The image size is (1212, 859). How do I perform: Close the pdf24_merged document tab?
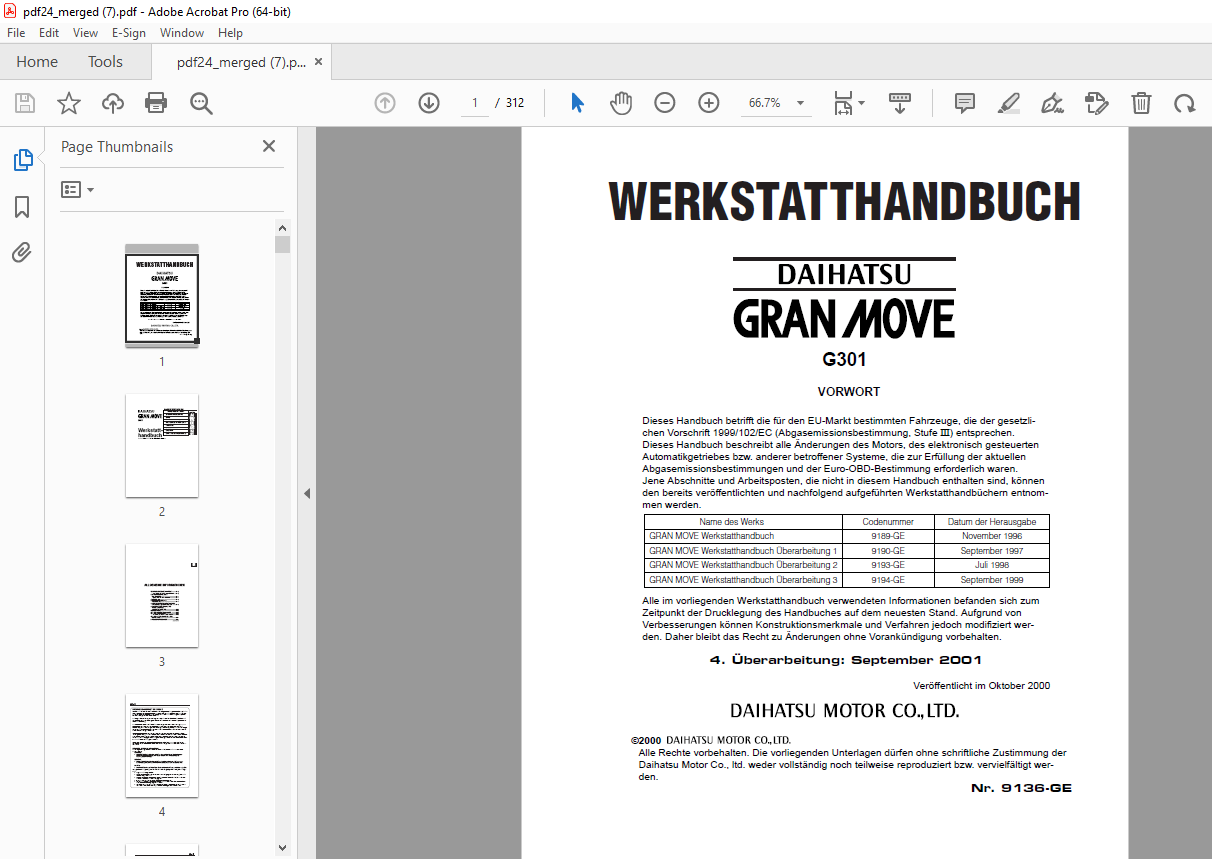319,62
